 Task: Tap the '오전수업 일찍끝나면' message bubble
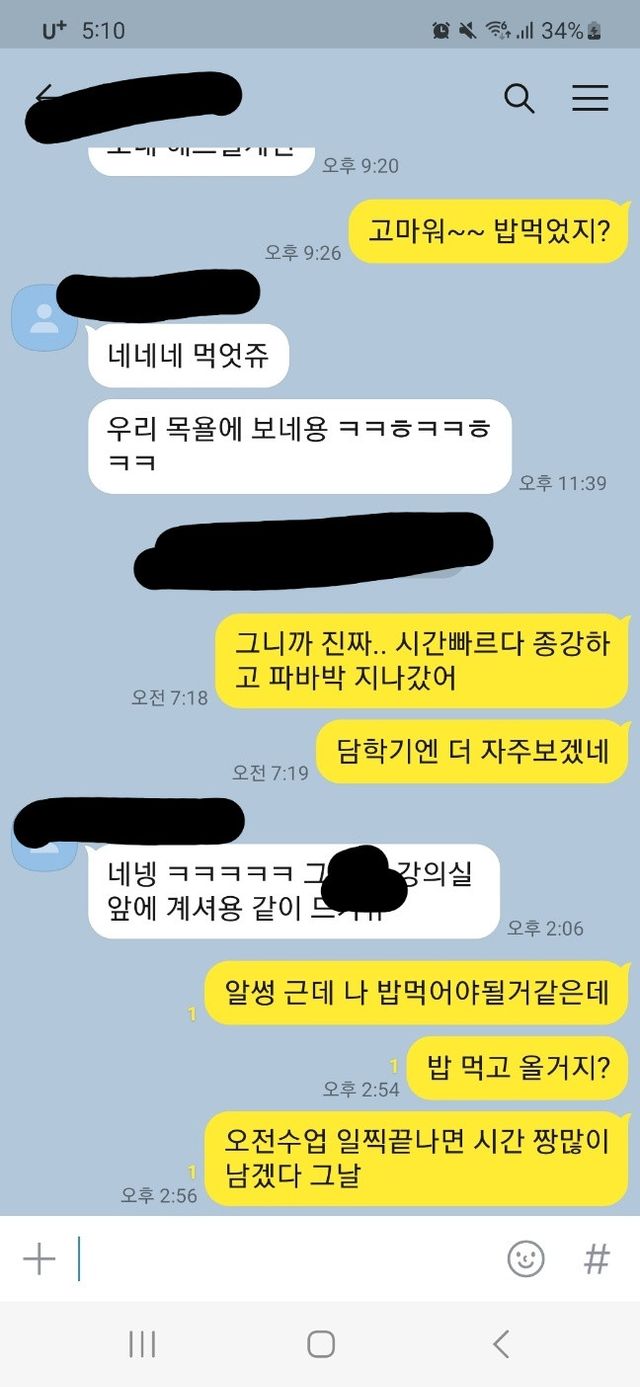pyautogui.click(x=417, y=1159)
